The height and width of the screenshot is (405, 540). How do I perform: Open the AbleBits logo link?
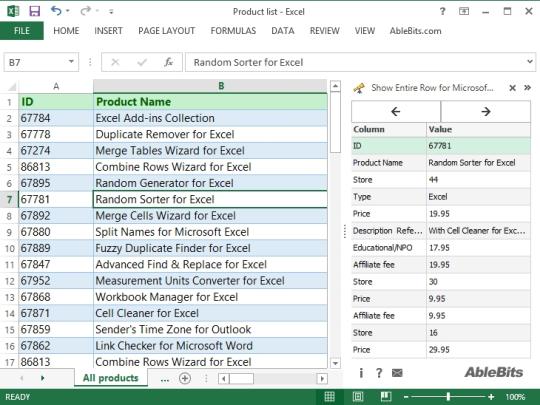494,372
